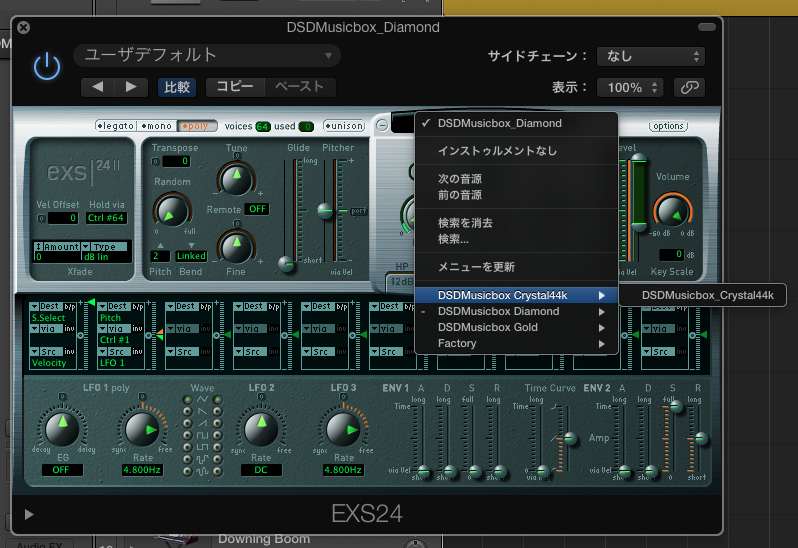This screenshot has height=548, width=798.
Task: Open Dest dropdown of S.Select slot
Action: coord(47,306)
